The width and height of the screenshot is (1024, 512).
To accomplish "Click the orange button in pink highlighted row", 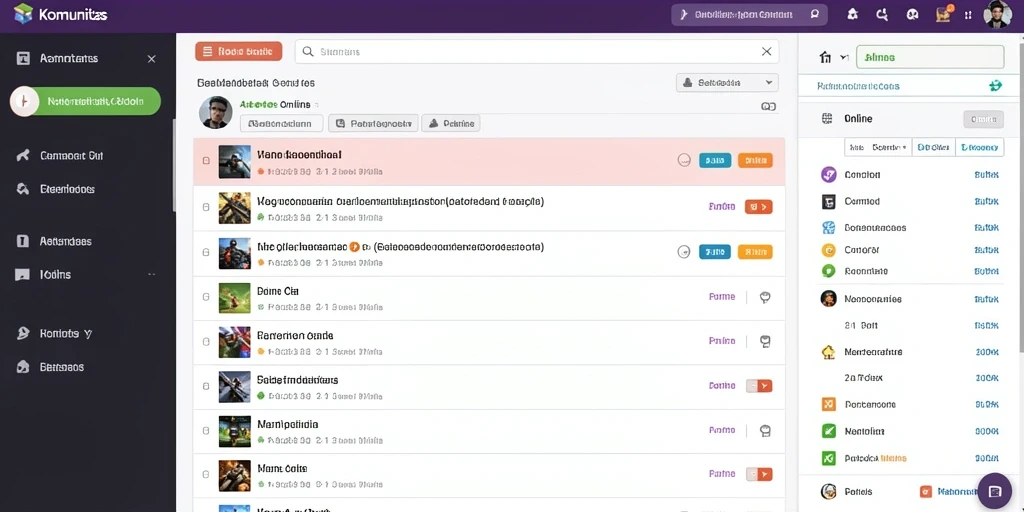I will [755, 160].
